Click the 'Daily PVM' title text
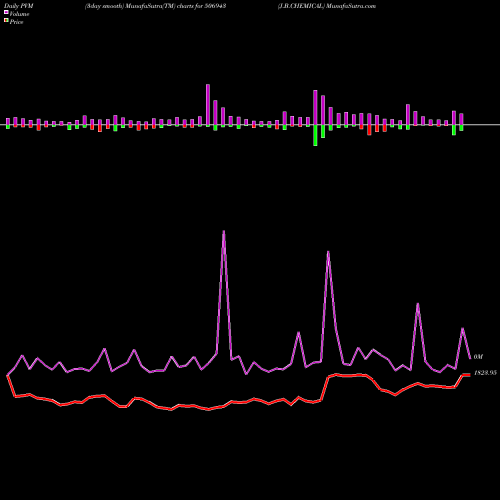500x500 pixels. coord(19,6)
